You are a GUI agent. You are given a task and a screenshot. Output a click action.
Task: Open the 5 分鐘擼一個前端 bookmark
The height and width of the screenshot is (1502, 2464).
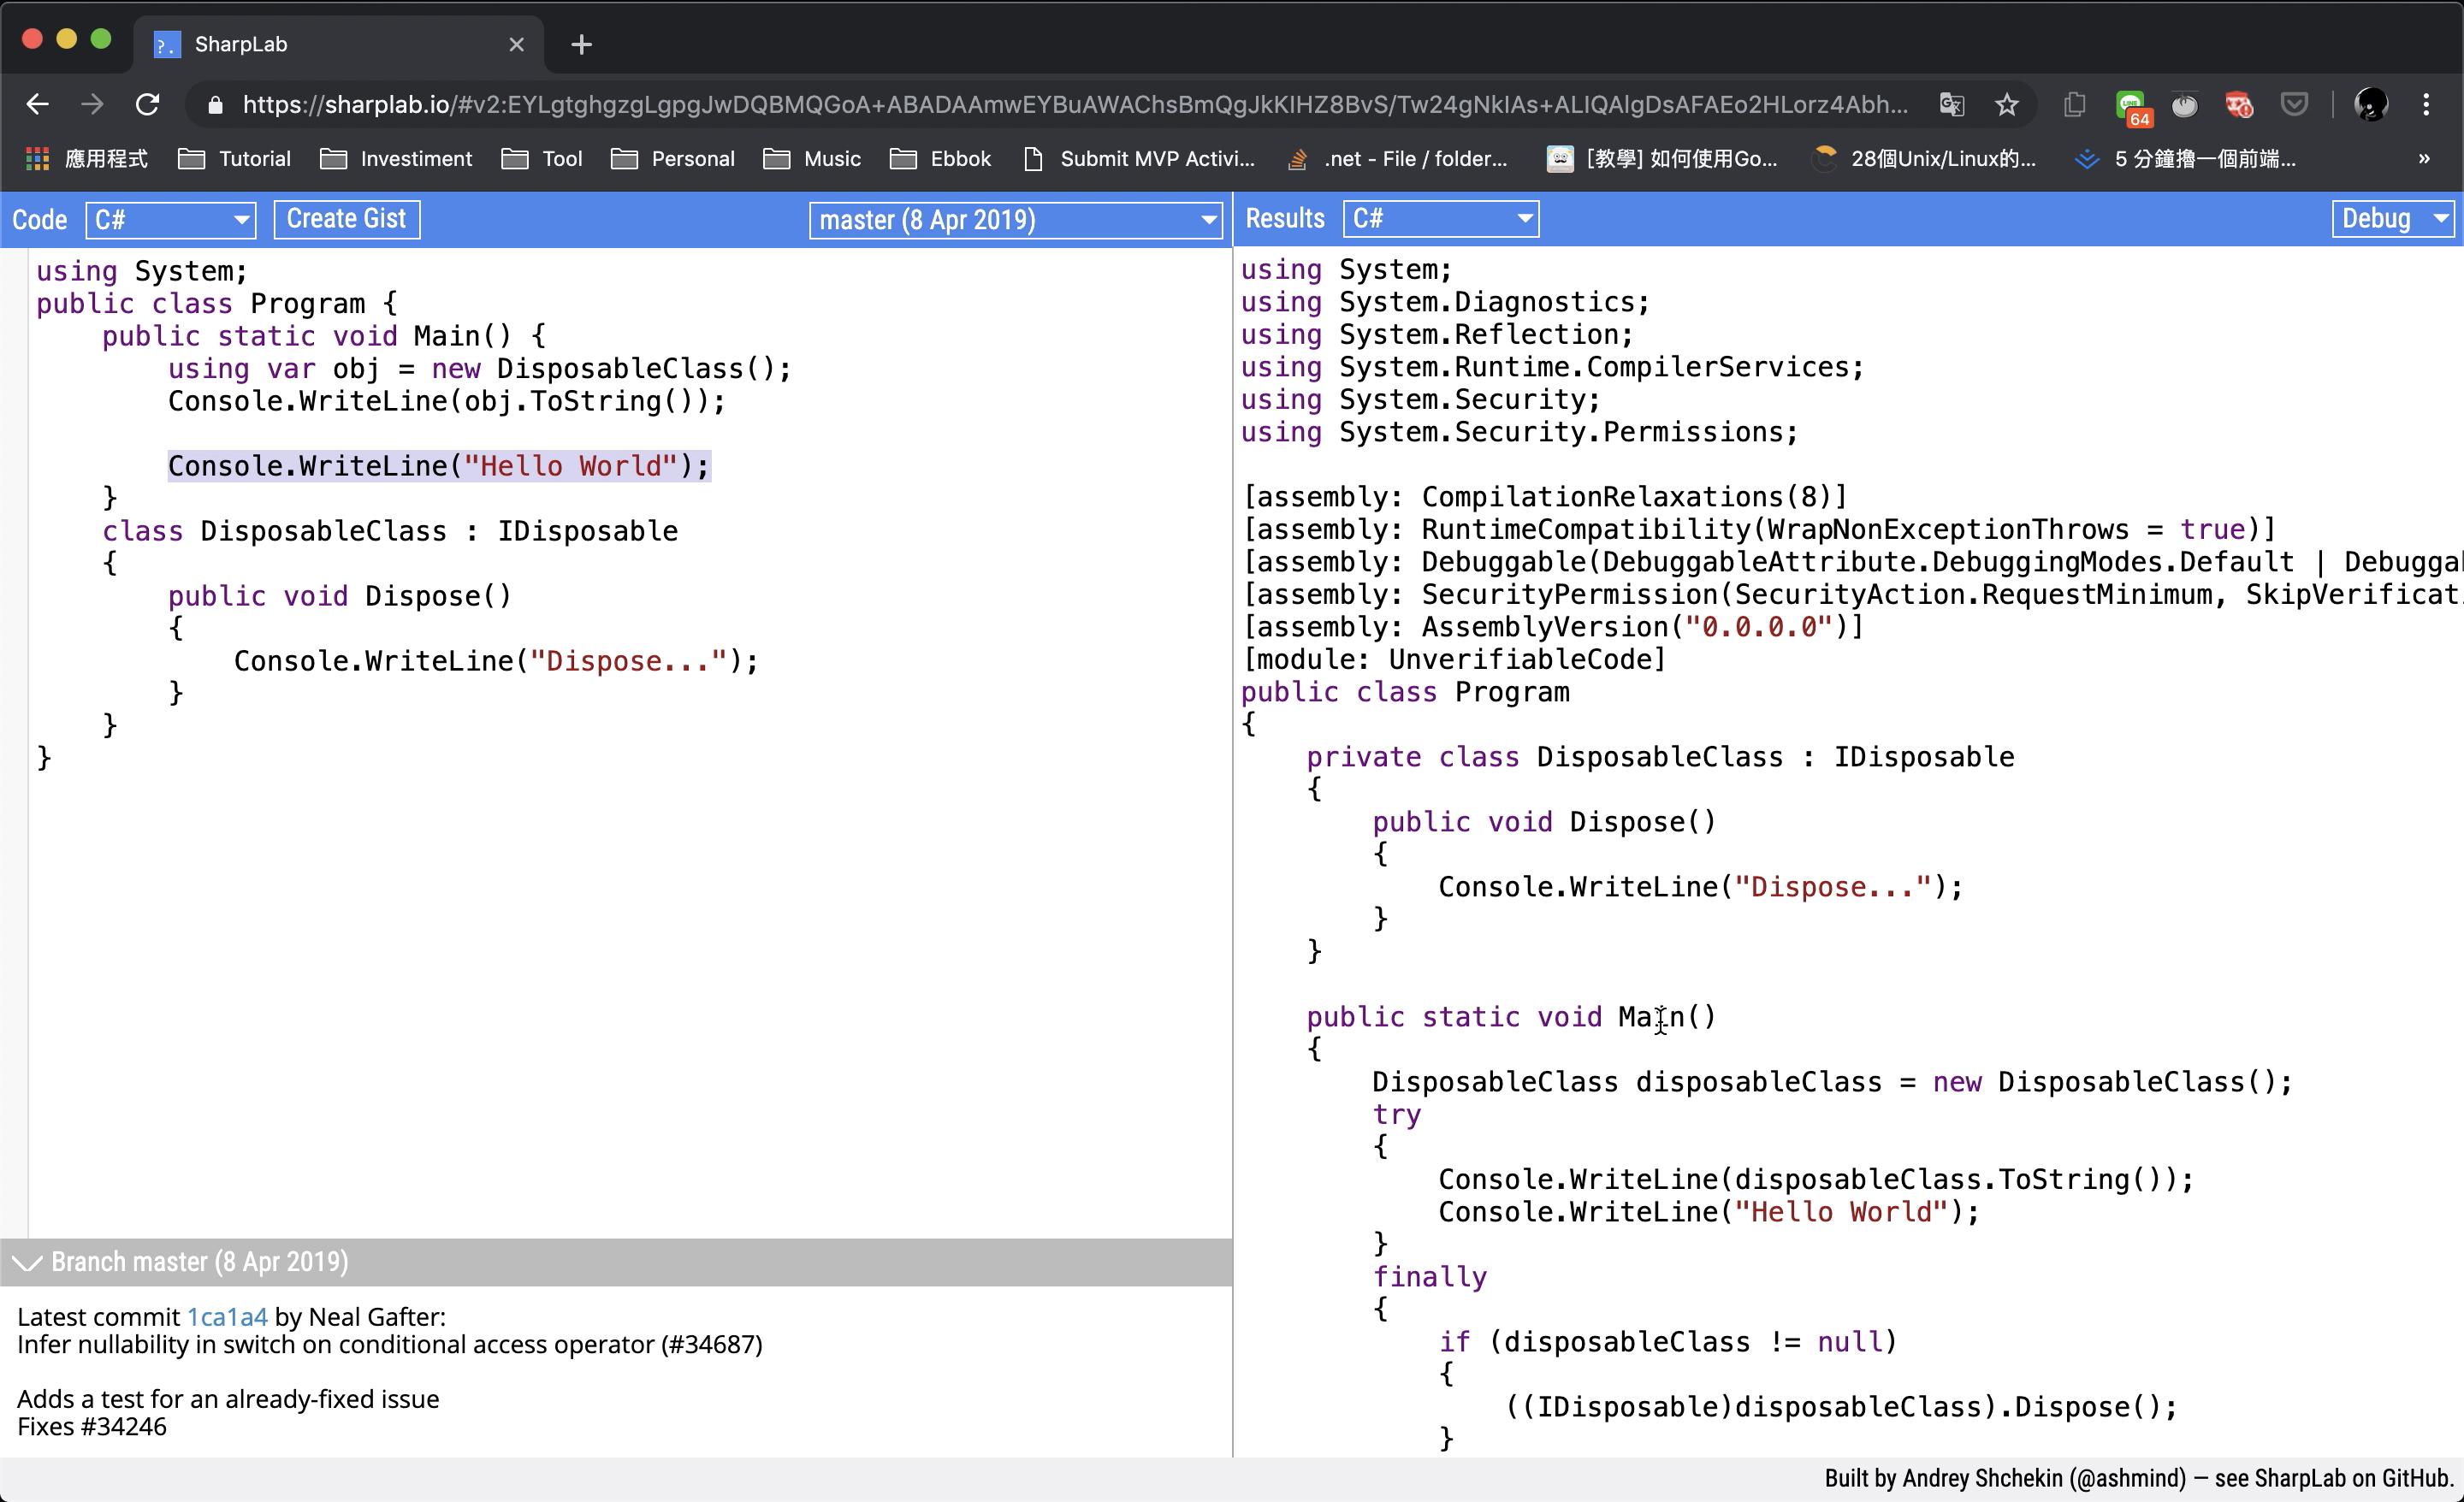[2186, 159]
